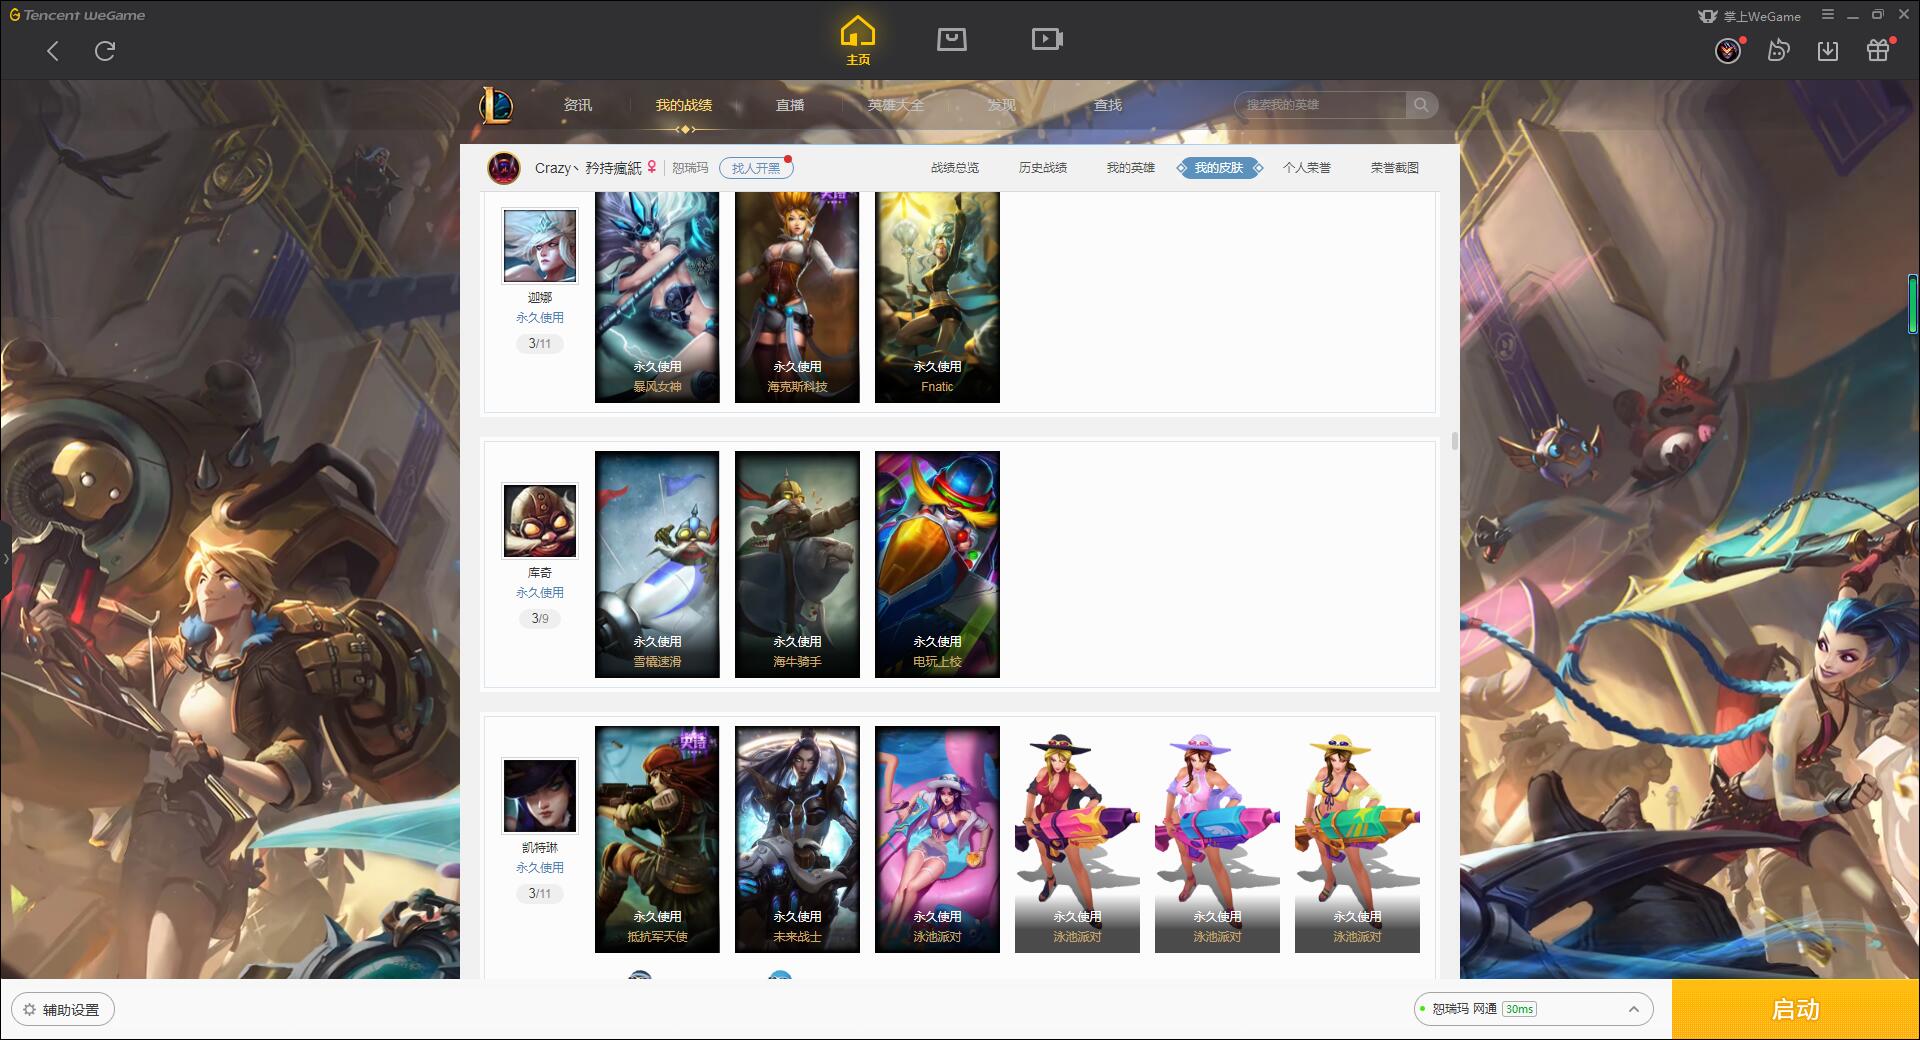Open the store bag icon
Viewport: 1920px width, 1040px height.
point(951,39)
